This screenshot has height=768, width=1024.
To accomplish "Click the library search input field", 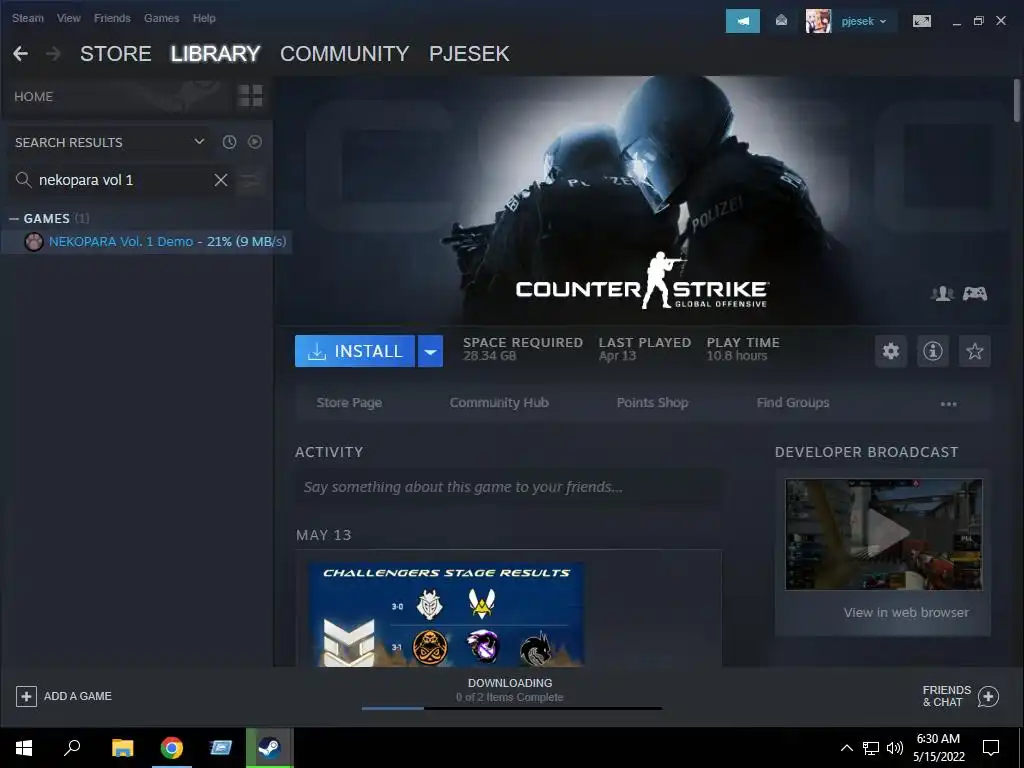I will click(123, 180).
